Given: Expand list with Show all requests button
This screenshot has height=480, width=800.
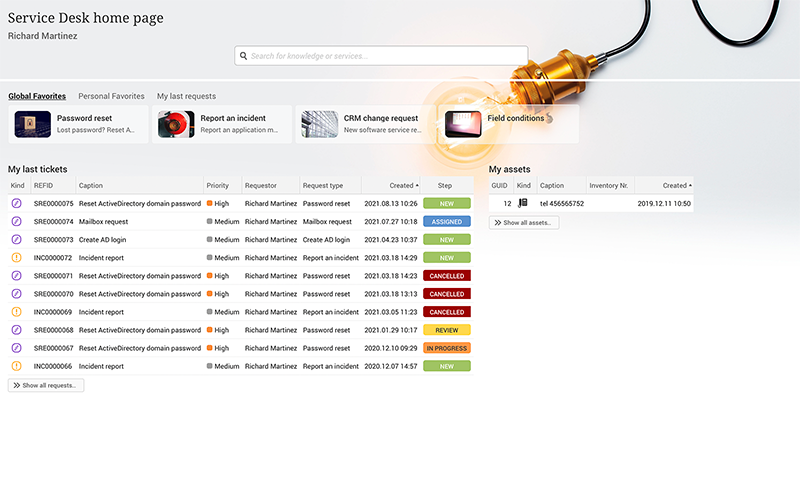Looking at the screenshot, I should tap(46, 385).
